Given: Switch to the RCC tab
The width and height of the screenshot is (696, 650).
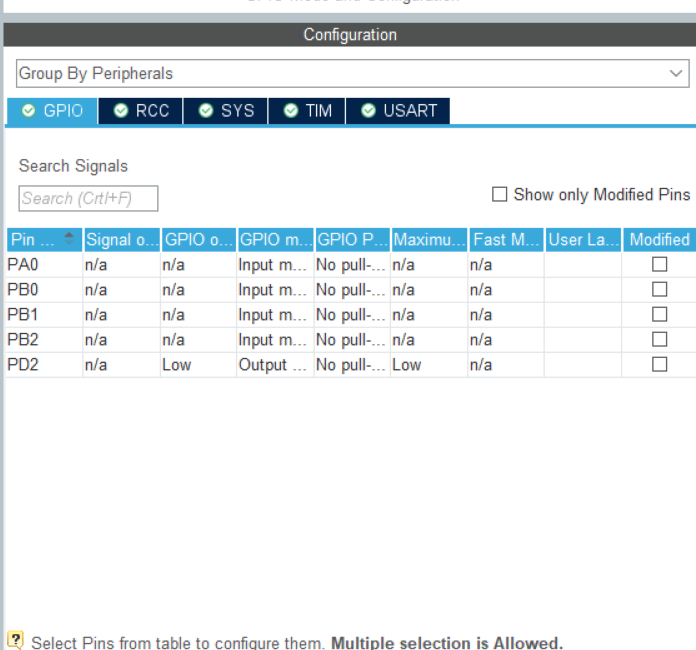Looking at the screenshot, I should click(141, 111).
